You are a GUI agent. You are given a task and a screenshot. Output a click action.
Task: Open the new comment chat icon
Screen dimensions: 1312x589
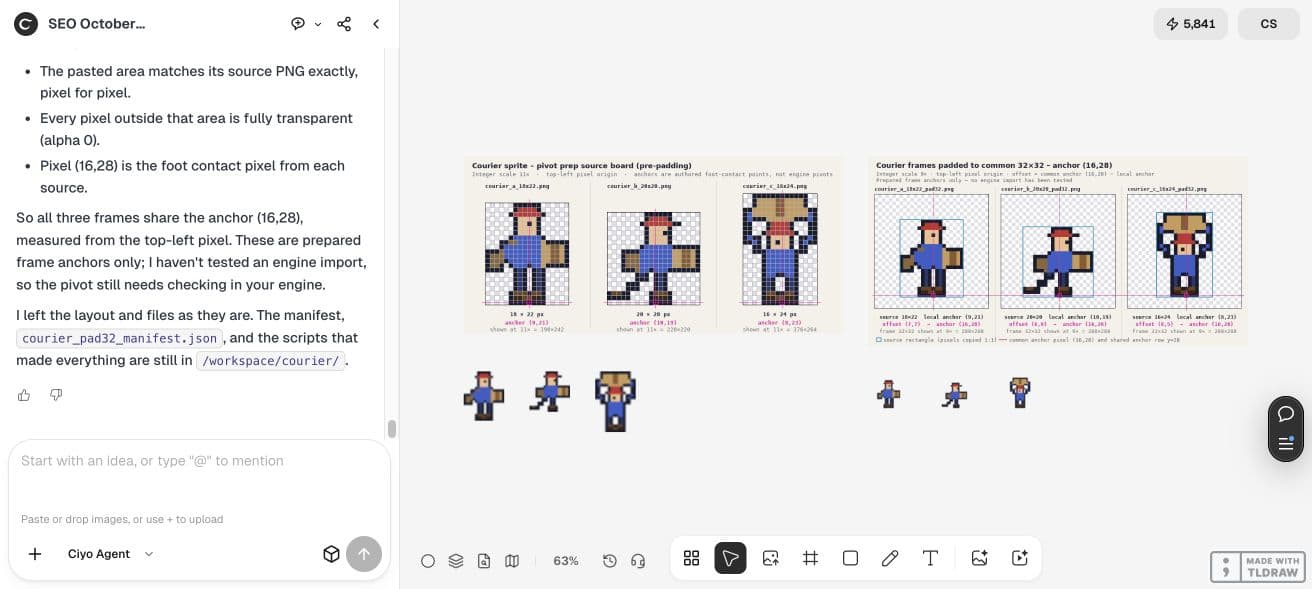297,23
